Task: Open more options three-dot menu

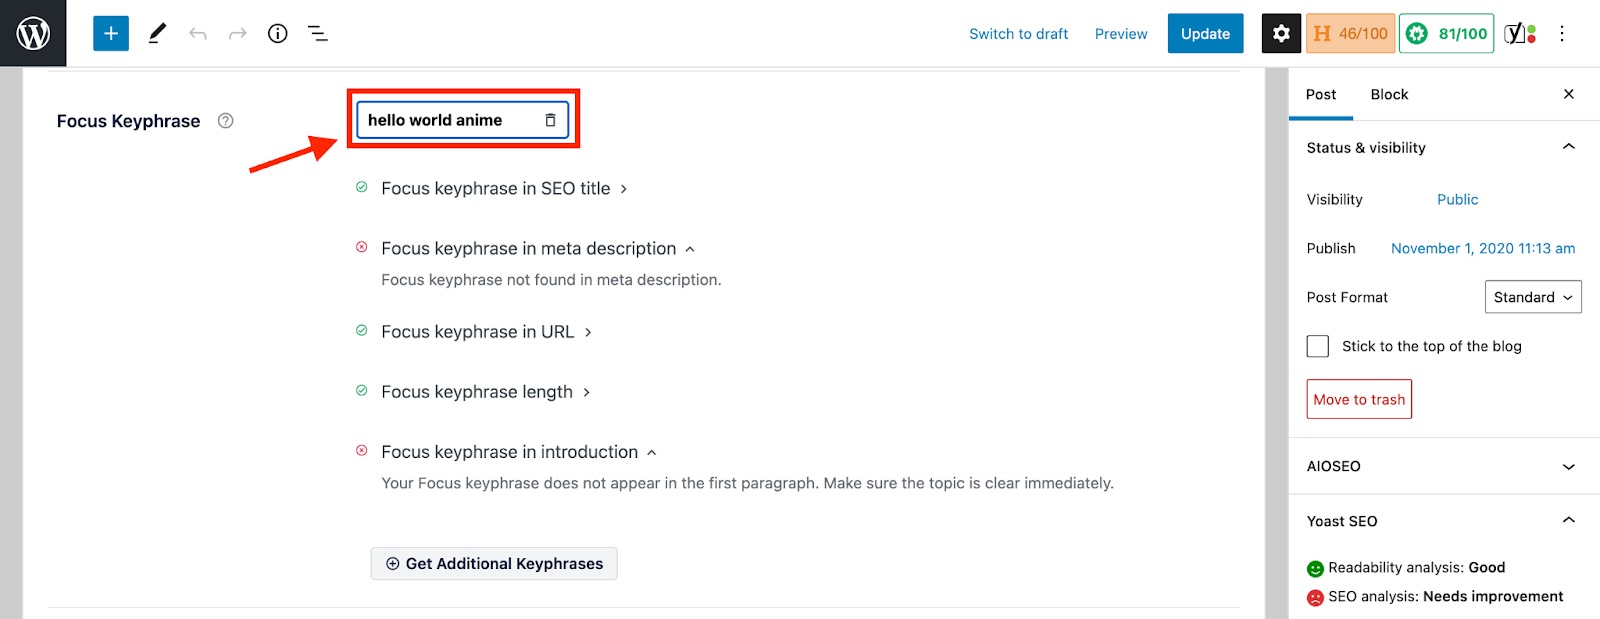Action: point(1562,33)
